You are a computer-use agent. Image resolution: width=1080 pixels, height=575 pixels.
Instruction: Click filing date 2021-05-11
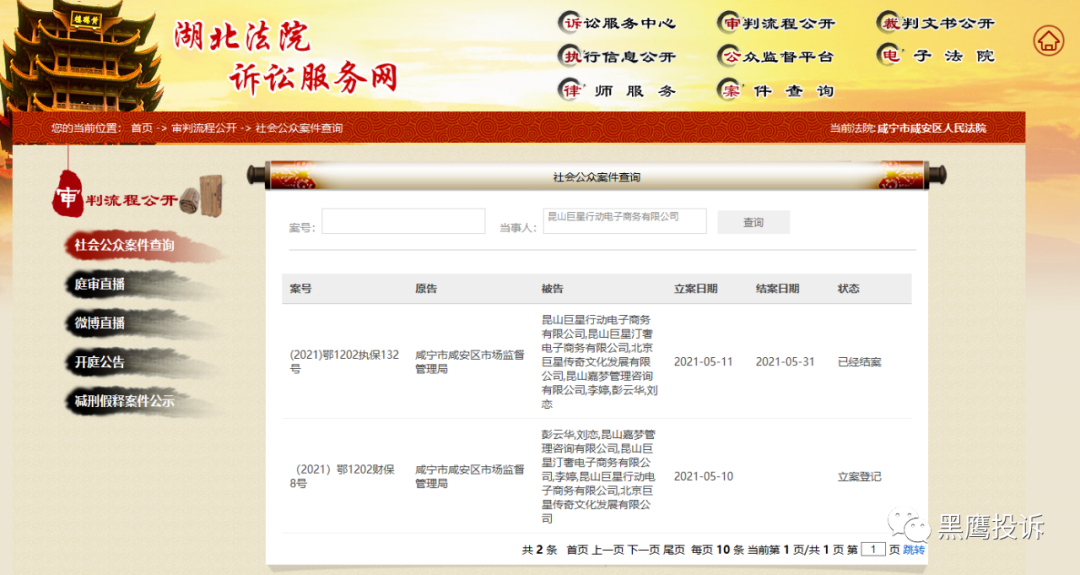pyautogui.click(x=703, y=362)
